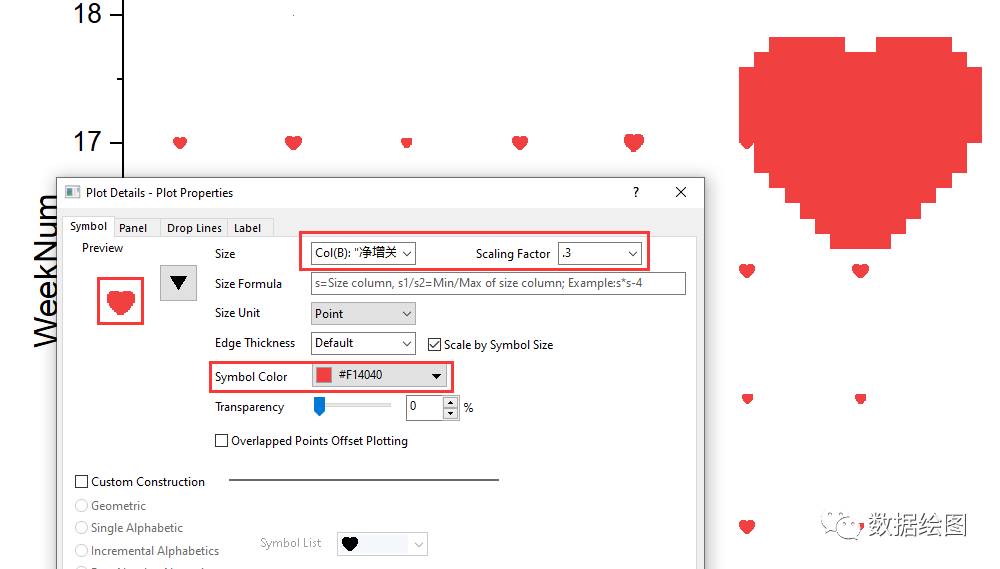The height and width of the screenshot is (569, 1000).
Task: Click into the Size Formula field
Action: [498, 283]
